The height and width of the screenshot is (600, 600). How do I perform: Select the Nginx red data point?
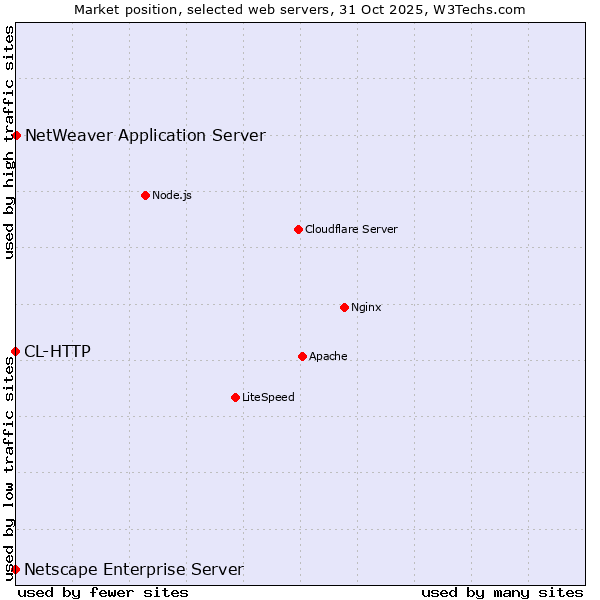tap(344, 307)
